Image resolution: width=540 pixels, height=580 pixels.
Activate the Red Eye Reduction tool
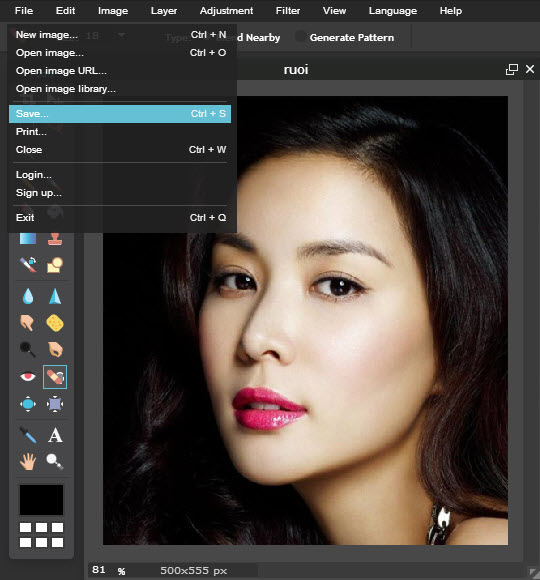click(28, 377)
